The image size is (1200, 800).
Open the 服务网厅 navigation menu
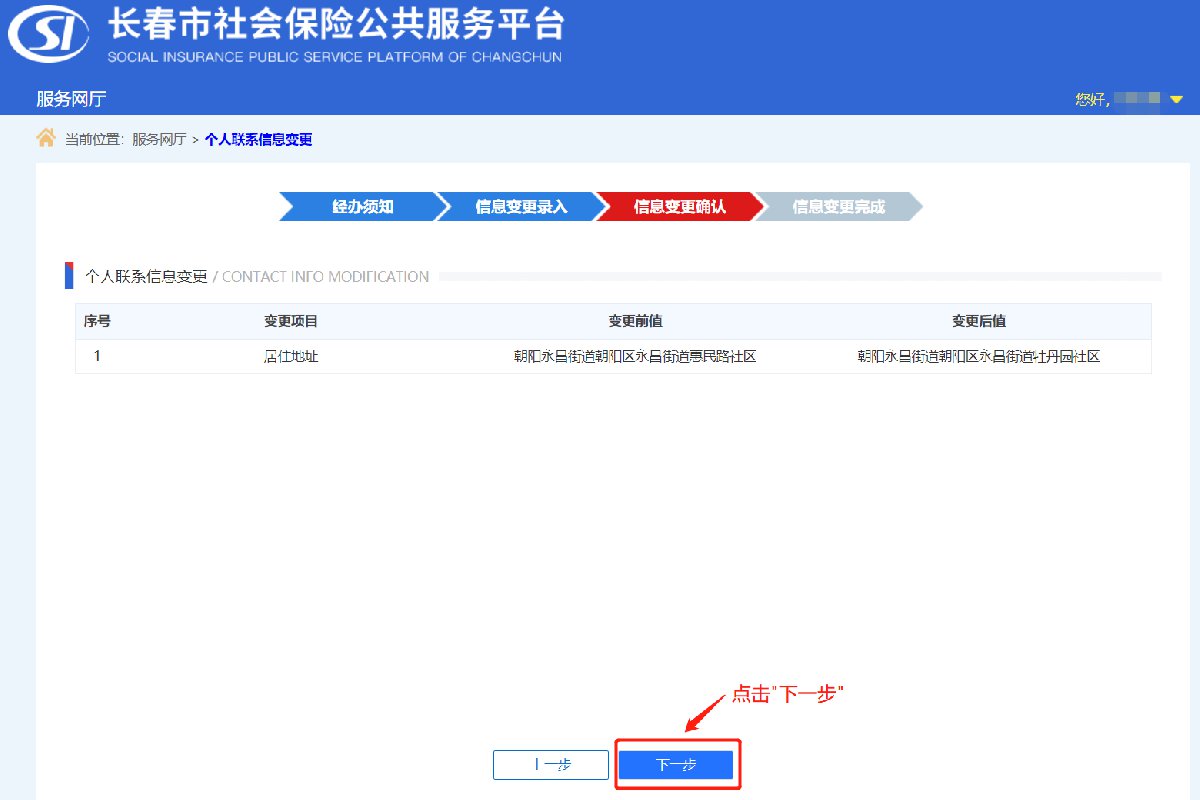point(71,99)
